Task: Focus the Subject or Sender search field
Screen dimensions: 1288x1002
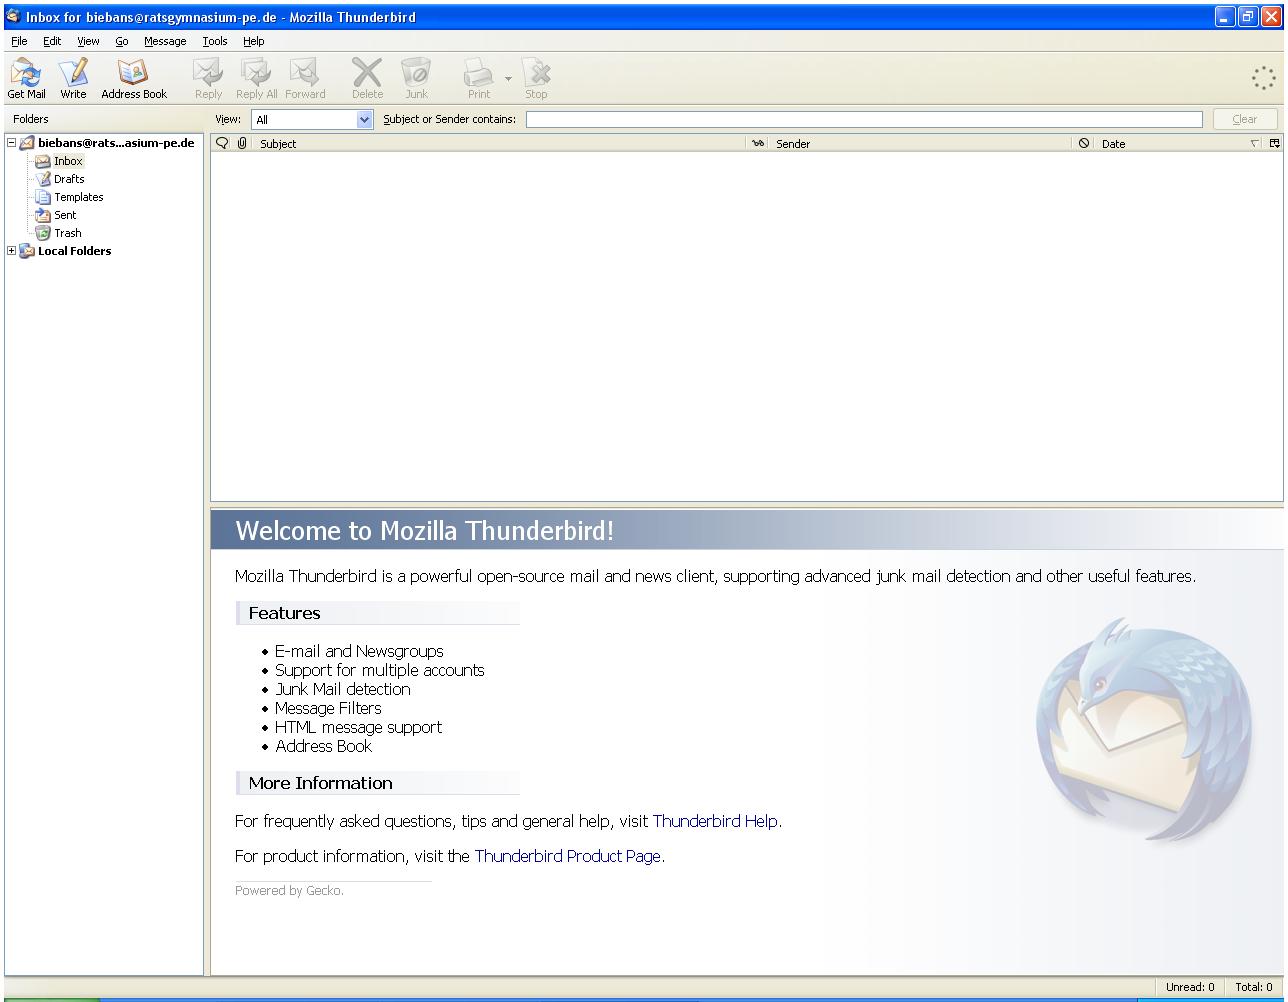Action: point(863,119)
